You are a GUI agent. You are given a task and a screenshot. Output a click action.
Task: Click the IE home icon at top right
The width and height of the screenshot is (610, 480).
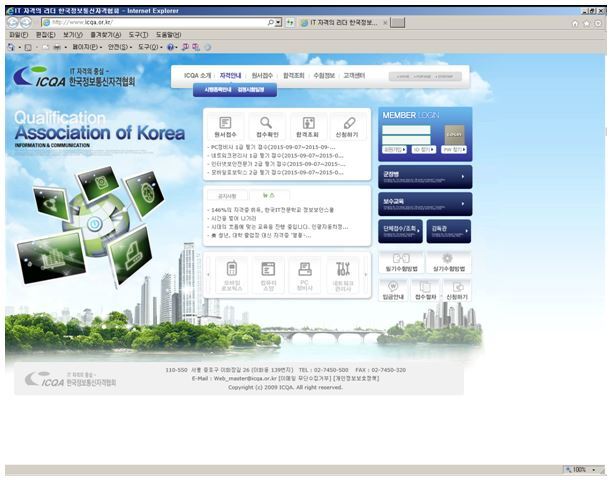[575, 23]
